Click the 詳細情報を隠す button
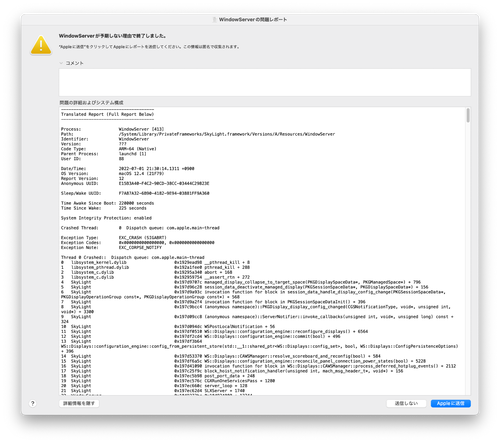This screenshot has height=443, width=500. [79, 403]
